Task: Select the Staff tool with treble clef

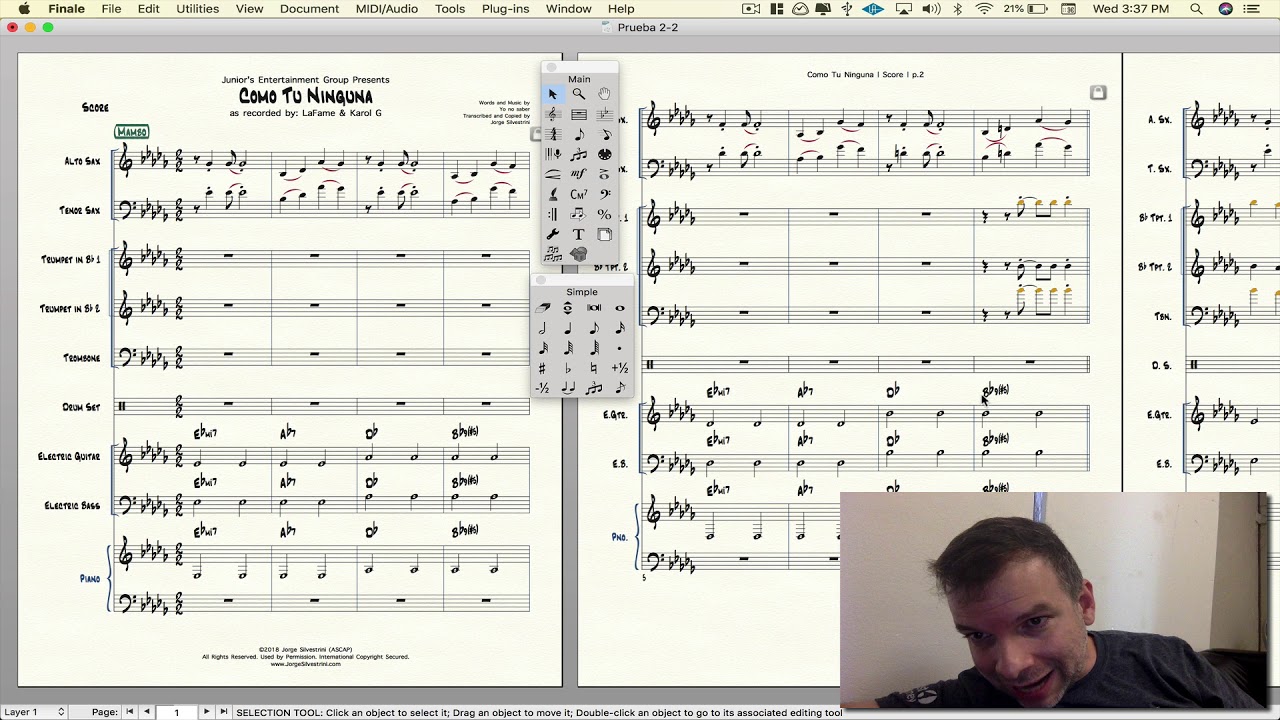Action: [x=553, y=114]
